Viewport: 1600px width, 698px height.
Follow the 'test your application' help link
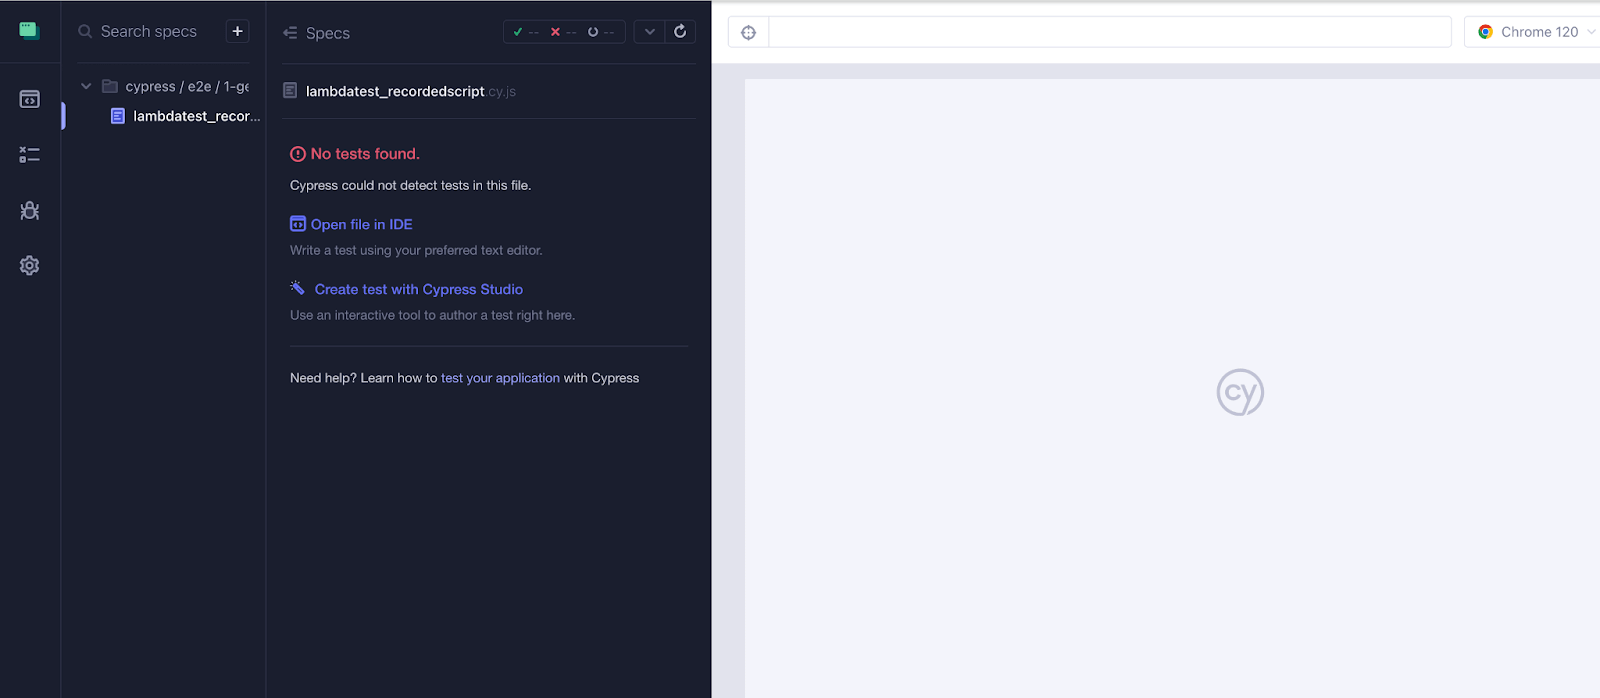click(500, 378)
